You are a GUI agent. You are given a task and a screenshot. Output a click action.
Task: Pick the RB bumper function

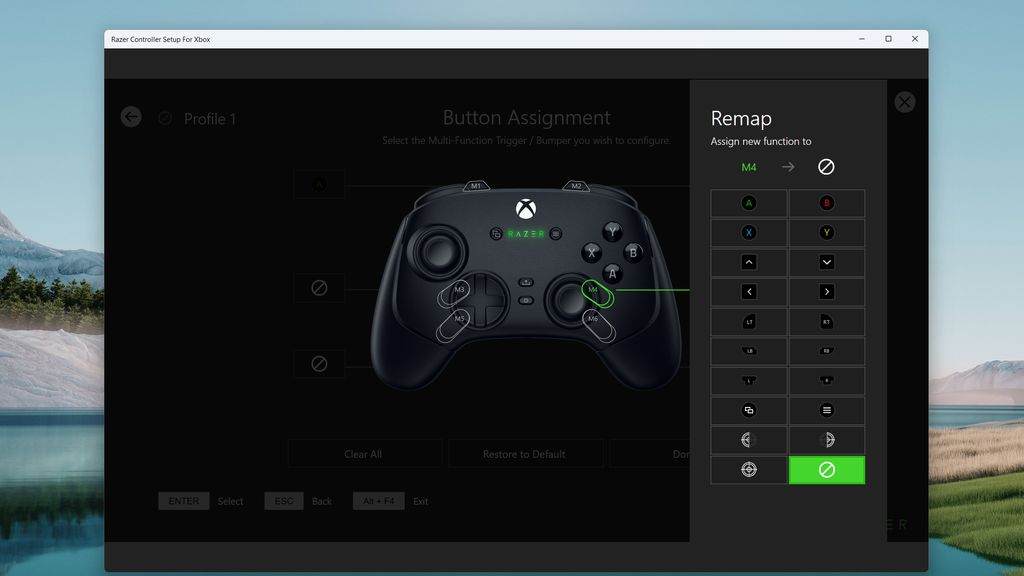coord(827,351)
